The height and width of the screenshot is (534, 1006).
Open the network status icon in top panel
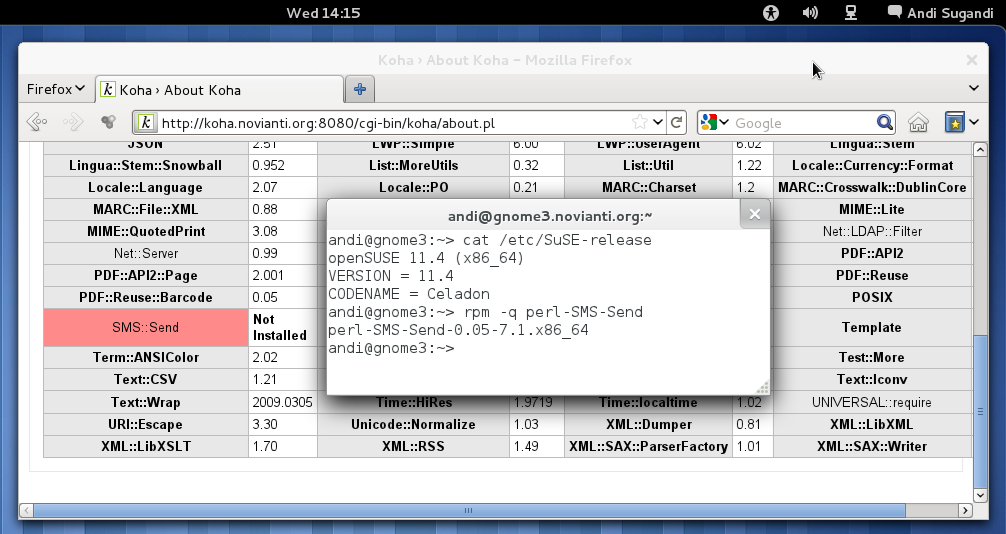(851, 13)
